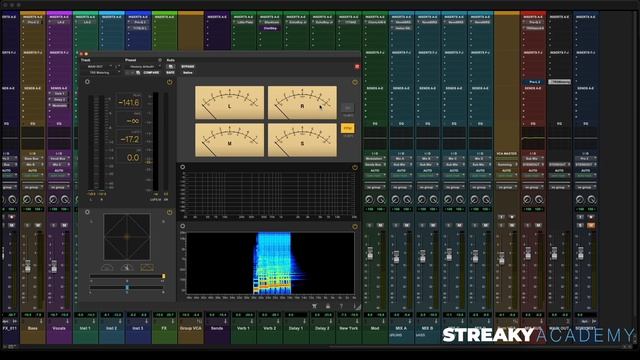Screen dimensions: 640x360
Task: Click SAFE button in the plugin header
Action: (170, 73)
